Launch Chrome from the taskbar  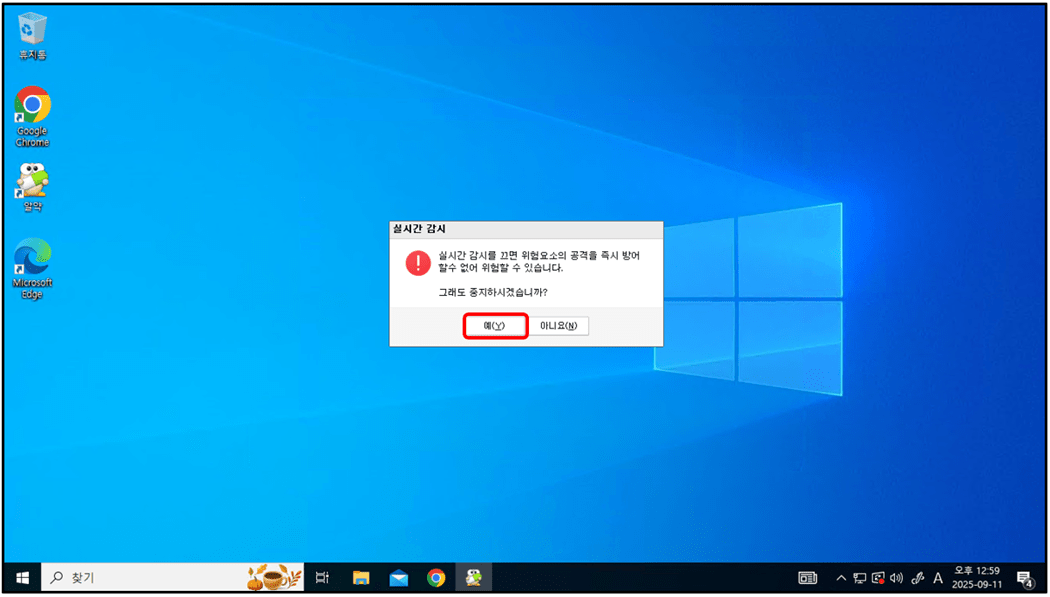point(436,577)
